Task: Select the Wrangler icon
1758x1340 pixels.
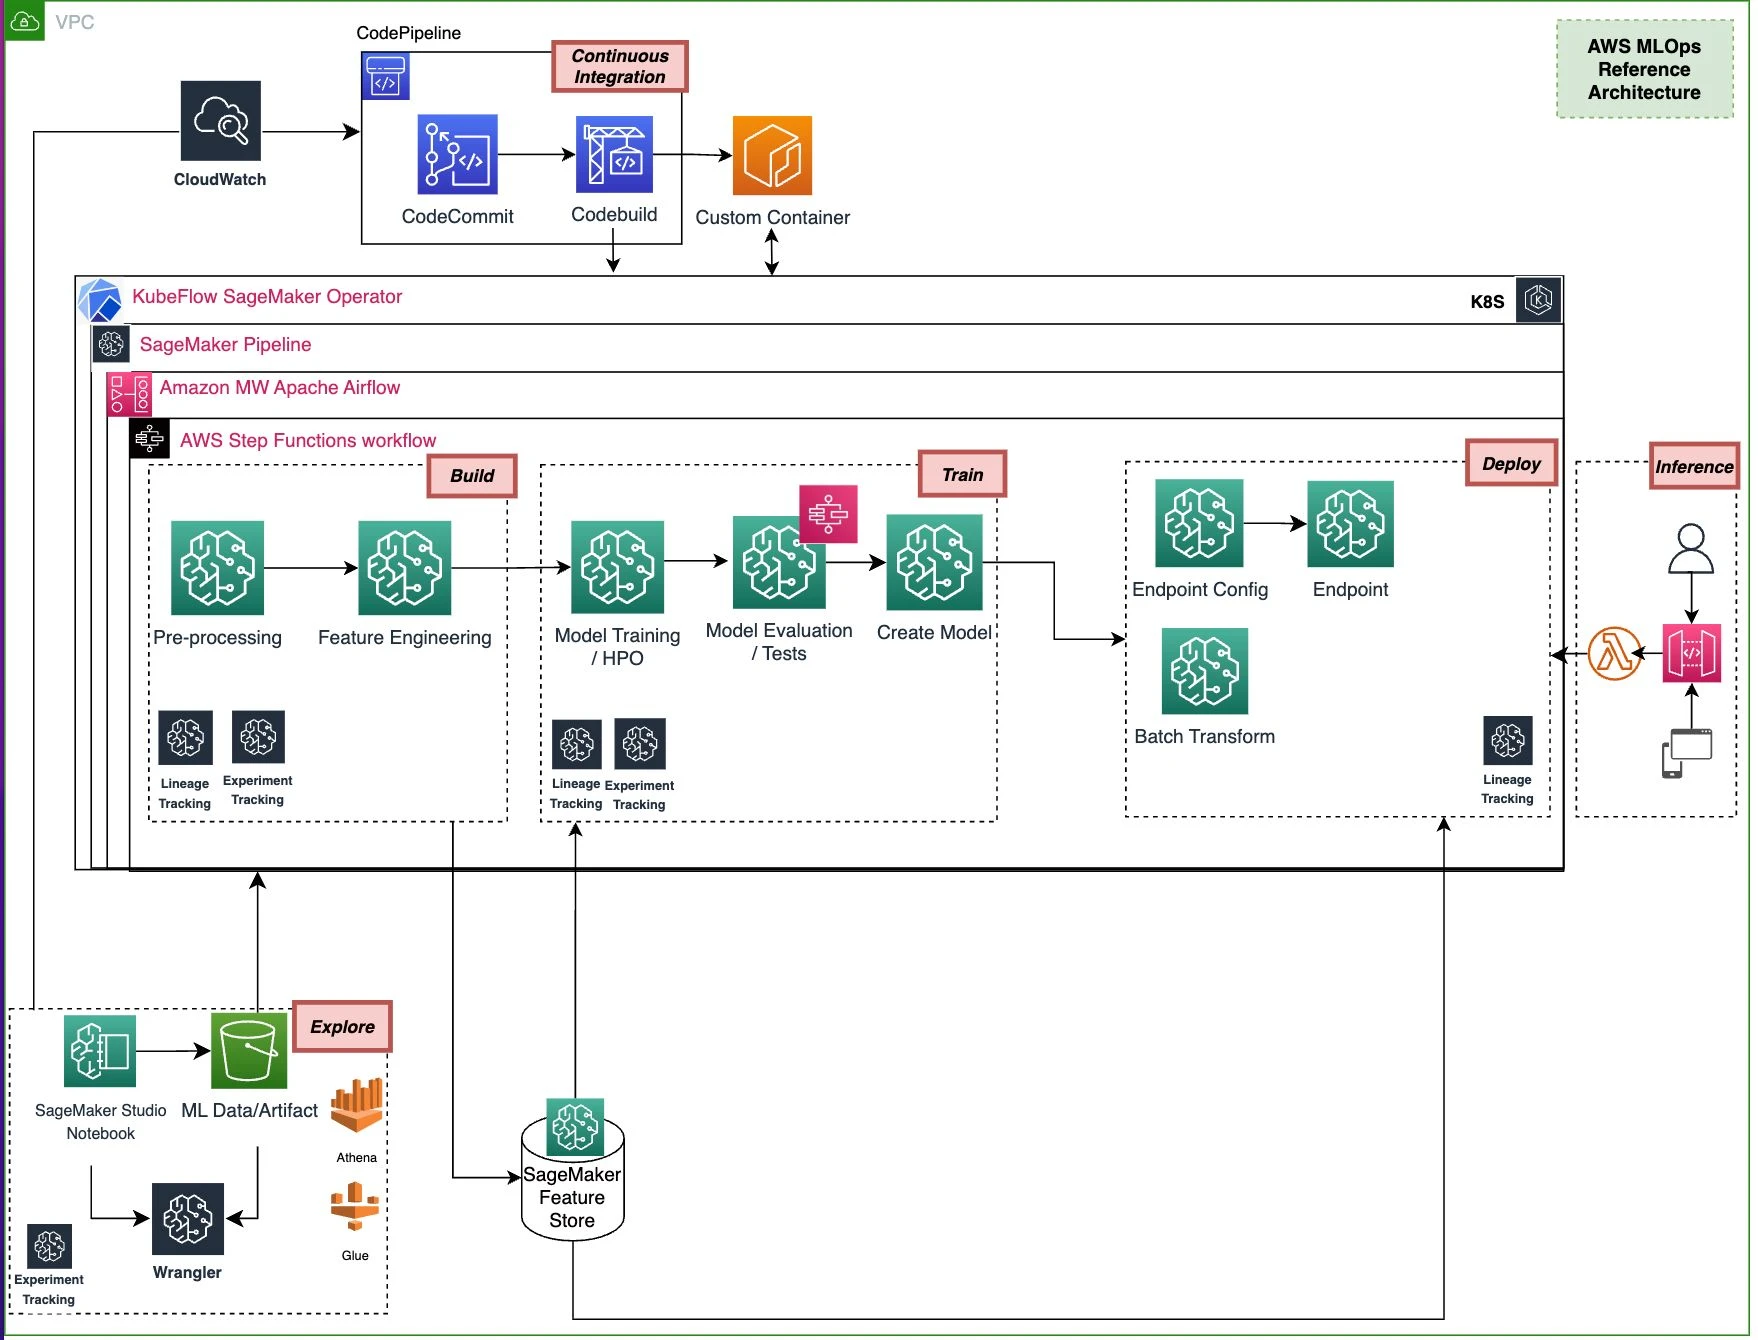Action: [x=188, y=1219]
